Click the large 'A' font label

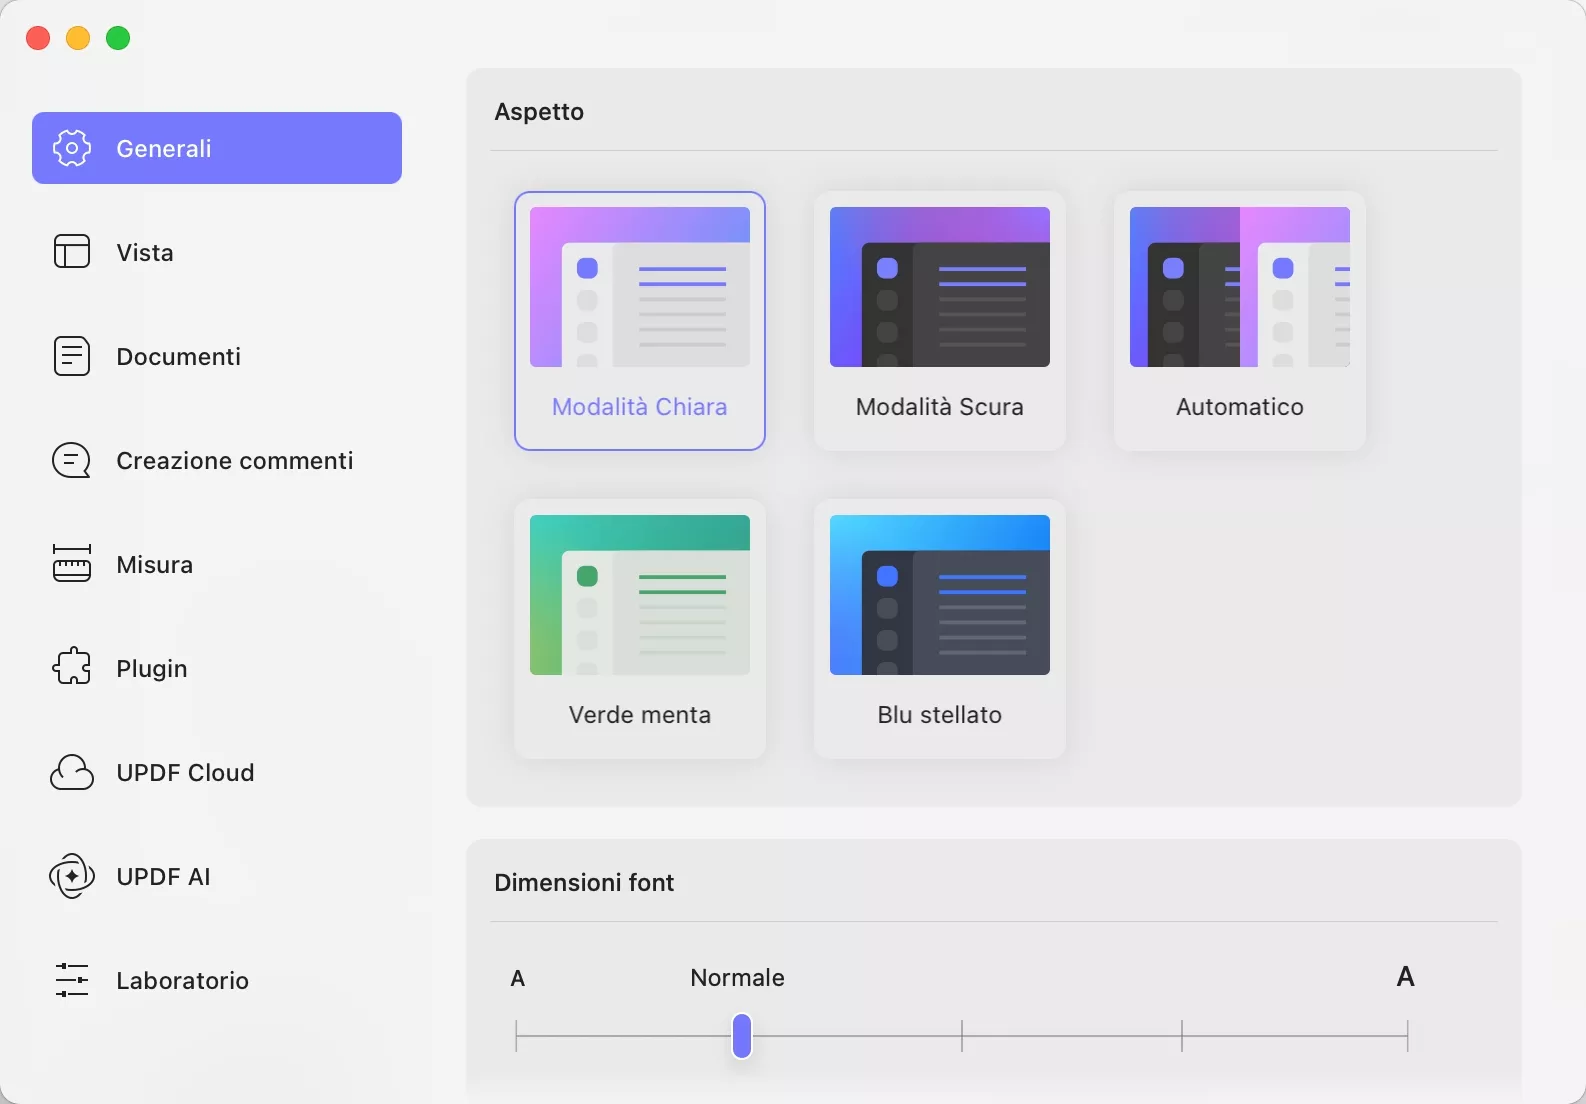point(1405,977)
